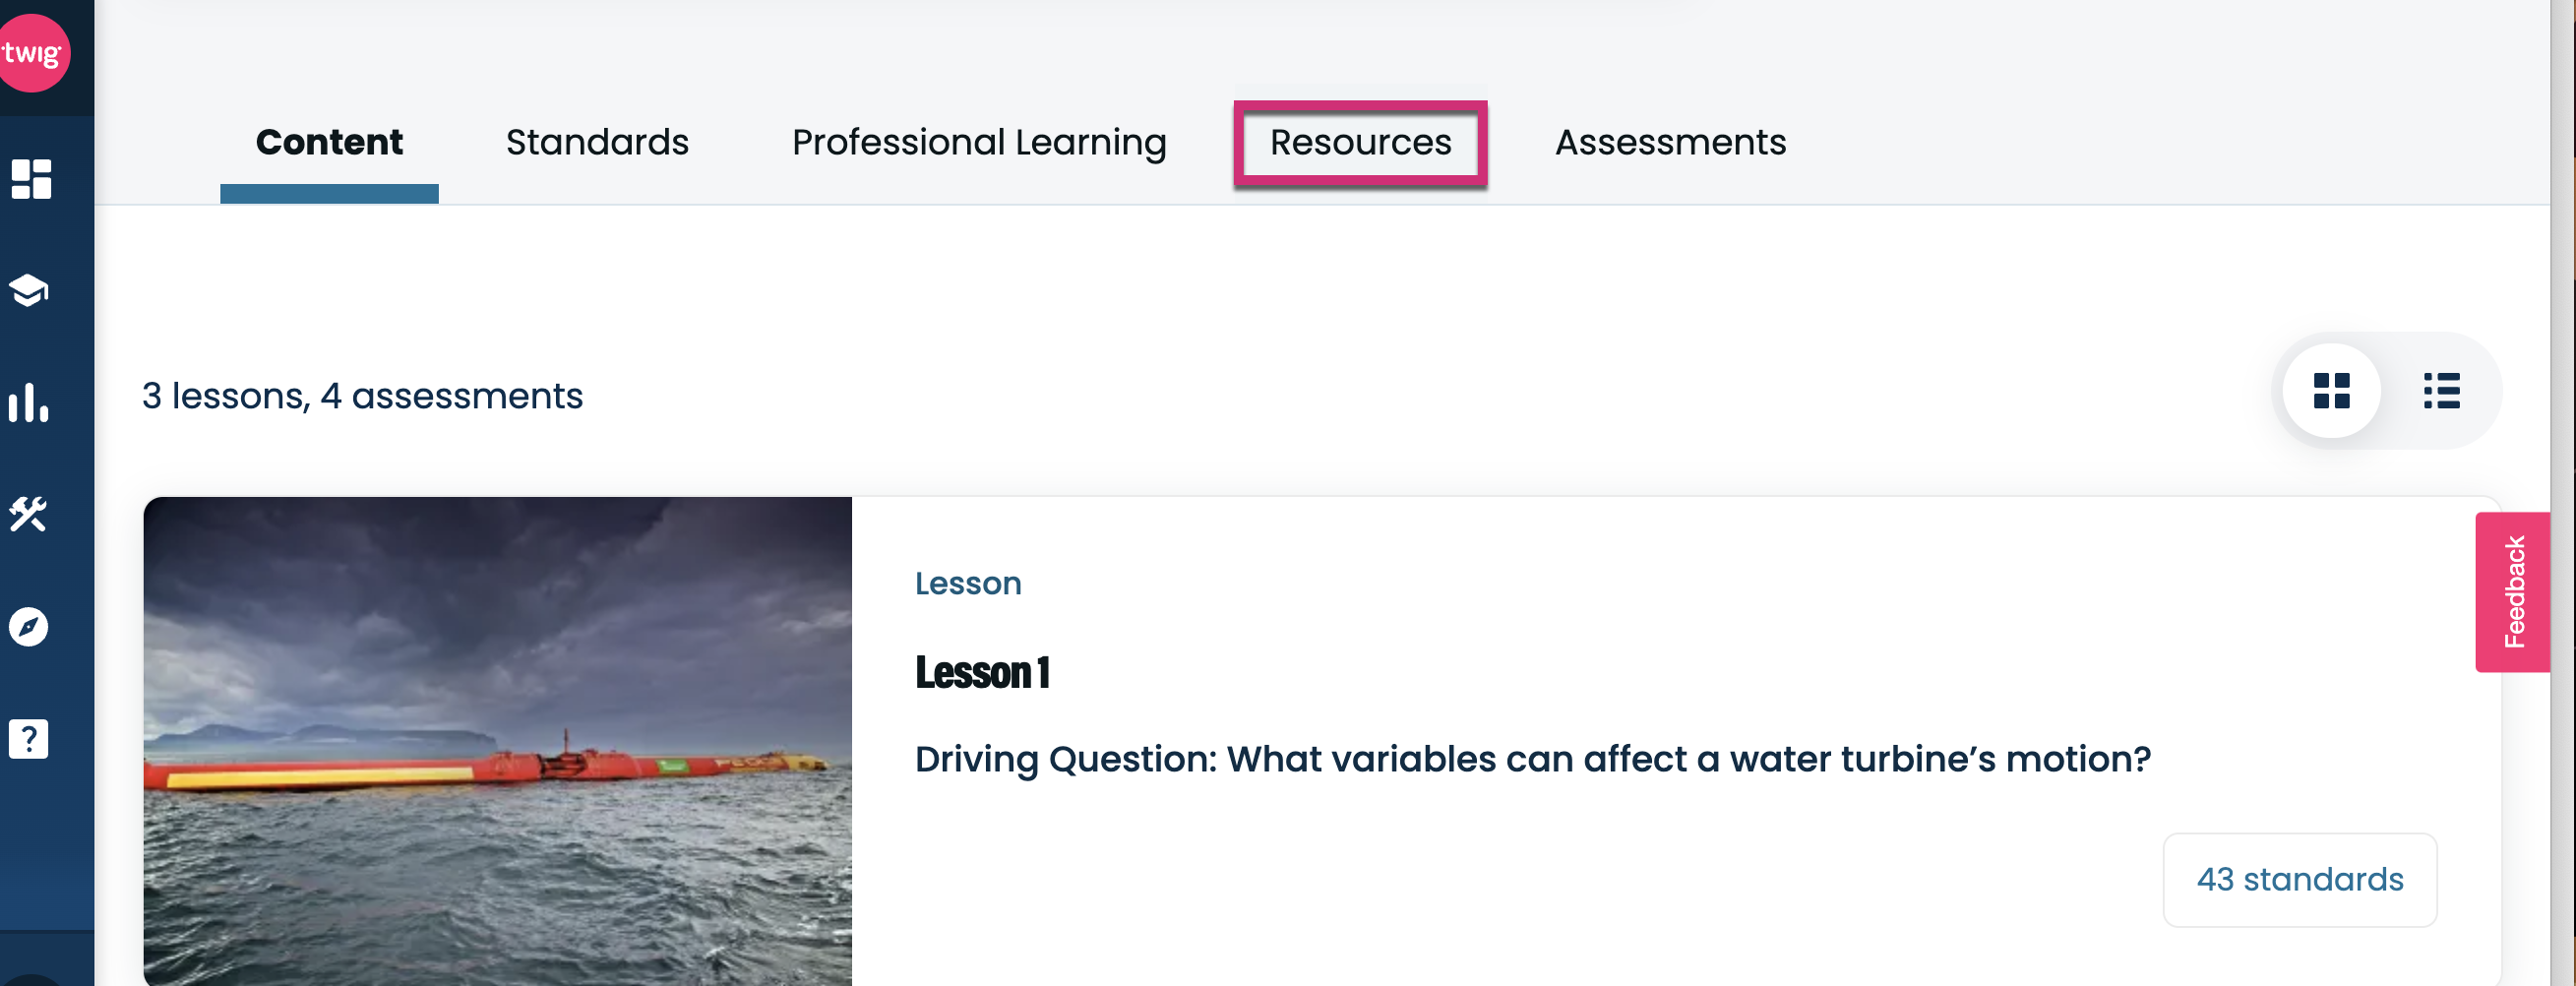
Task: Open the dashboard icon in the sidebar
Action: click(31, 179)
